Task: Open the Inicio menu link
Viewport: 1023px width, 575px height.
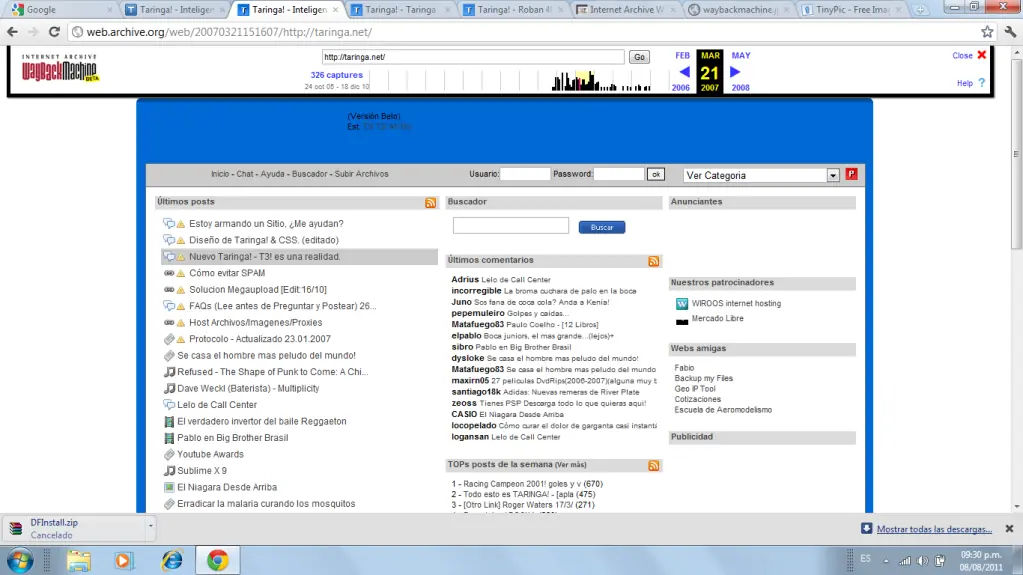Action: pos(220,174)
